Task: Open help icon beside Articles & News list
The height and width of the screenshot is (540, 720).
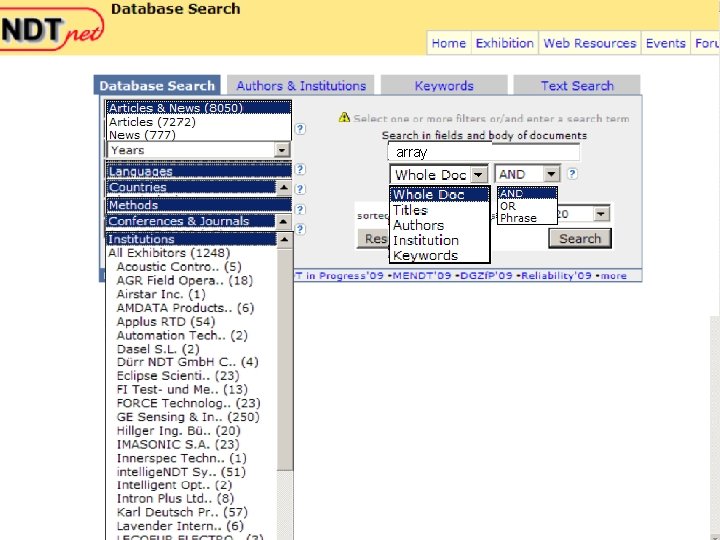Action: 300,129
